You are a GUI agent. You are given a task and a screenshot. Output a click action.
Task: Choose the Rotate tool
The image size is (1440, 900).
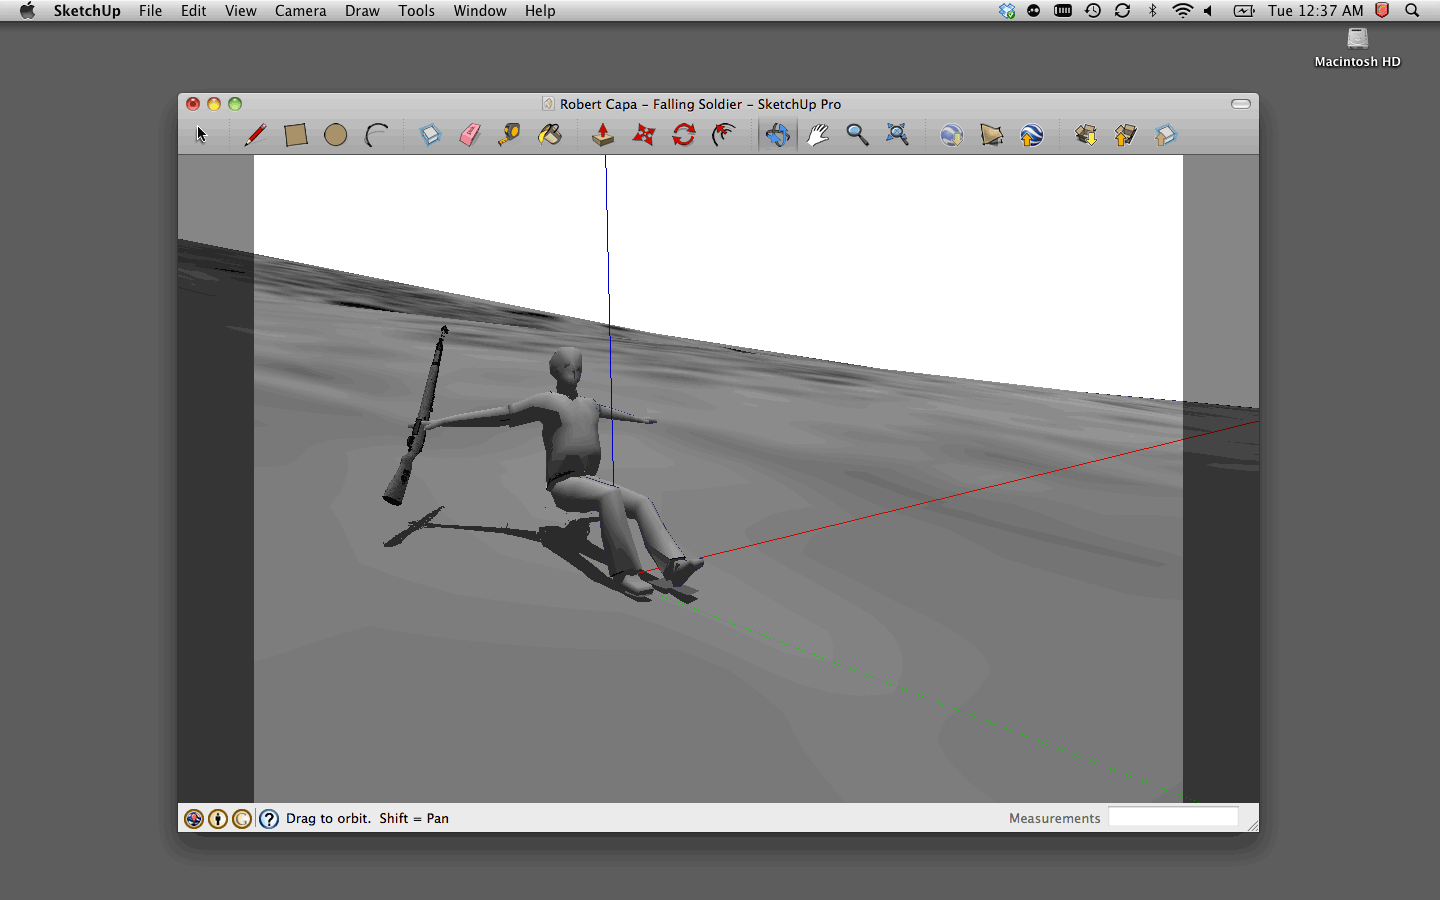(x=684, y=135)
